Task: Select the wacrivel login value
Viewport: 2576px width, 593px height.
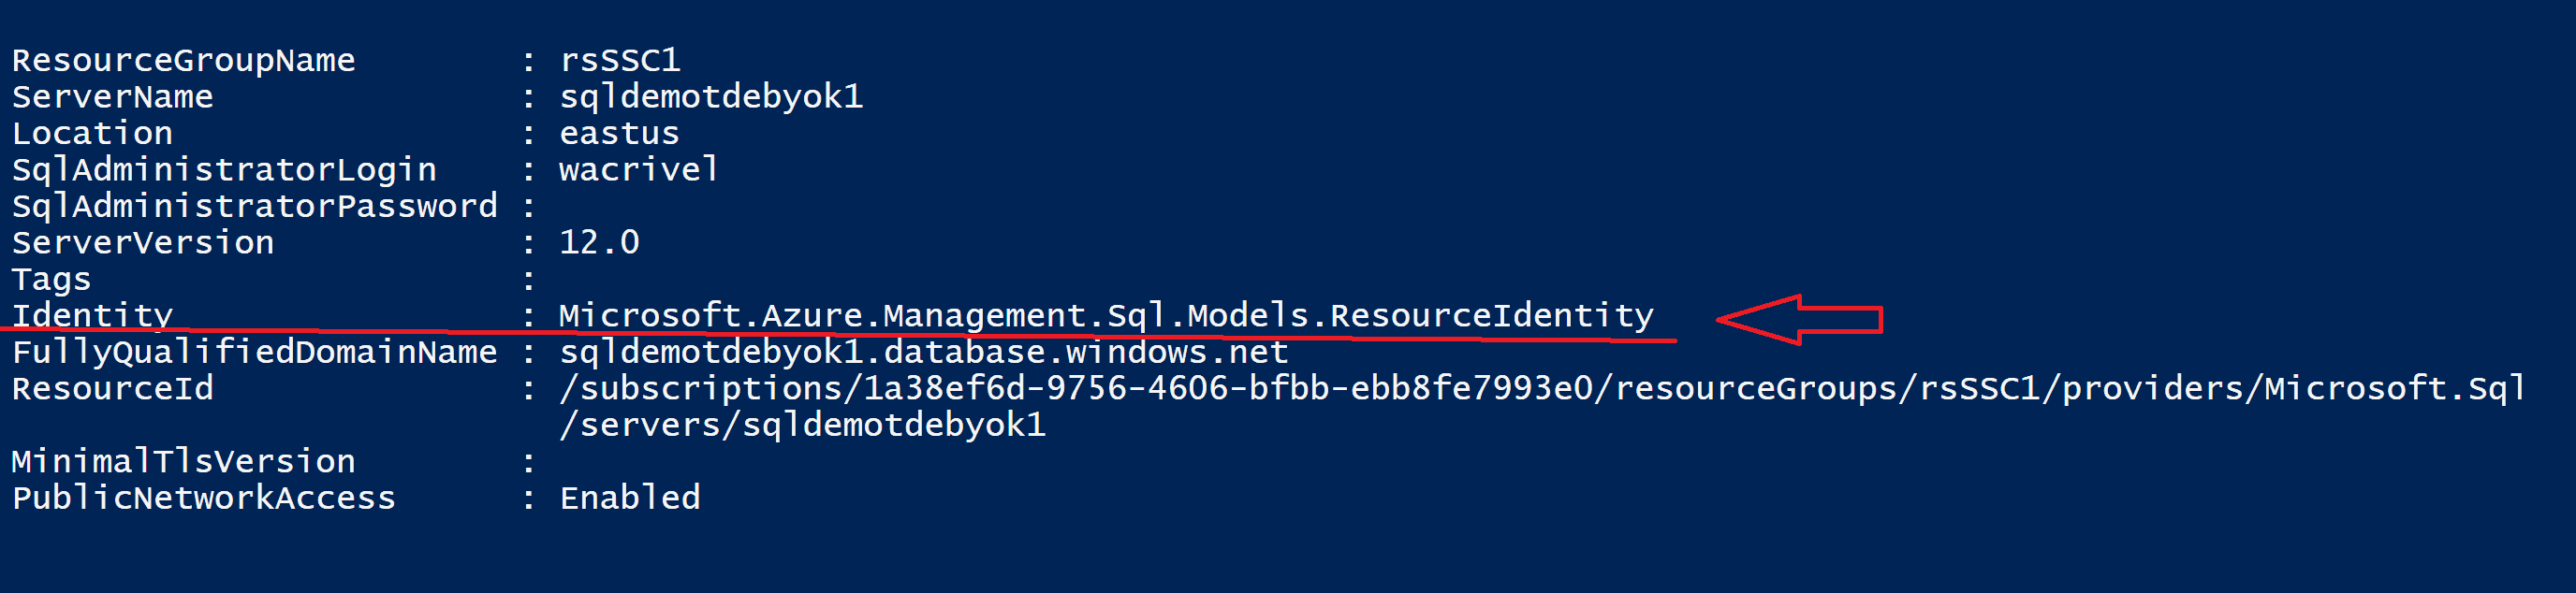Action: [x=638, y=170]
